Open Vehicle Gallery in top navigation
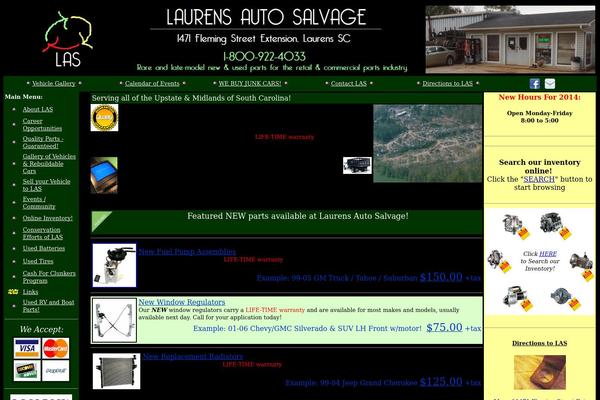The height and width of the screenshot is (400, 600). click(54, 83)
